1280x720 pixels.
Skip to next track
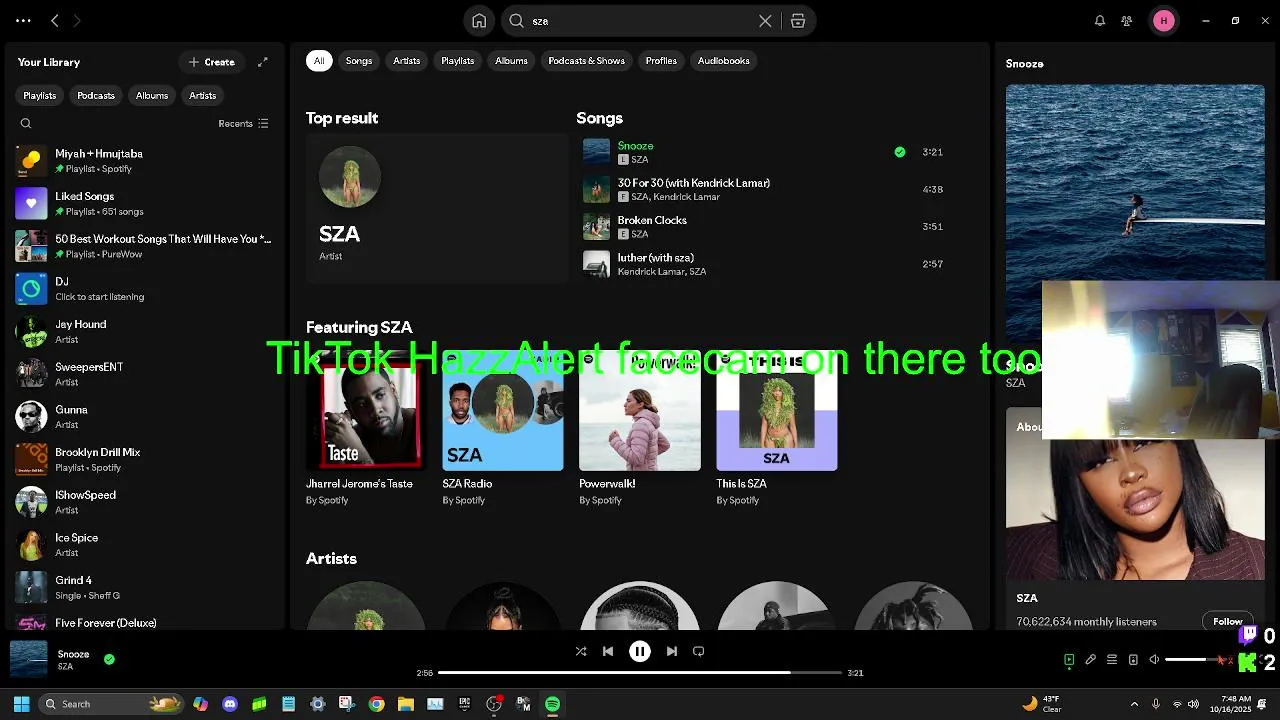pos(672,651)
